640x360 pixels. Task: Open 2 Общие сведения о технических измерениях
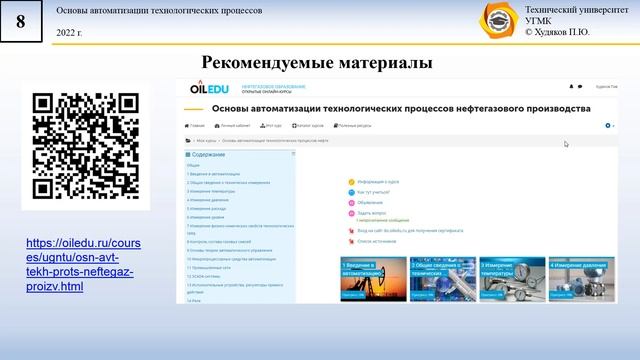pos(229,182)
